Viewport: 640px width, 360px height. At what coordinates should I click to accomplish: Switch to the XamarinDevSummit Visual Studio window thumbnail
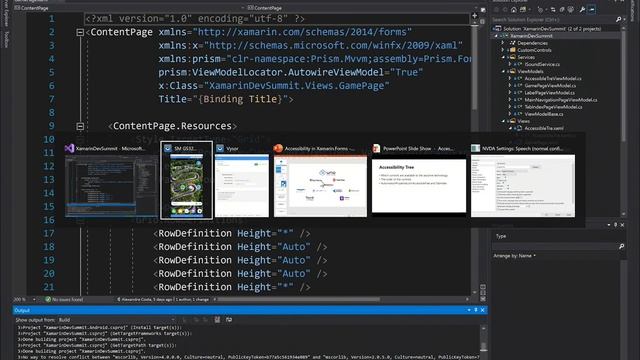(111, 186)
